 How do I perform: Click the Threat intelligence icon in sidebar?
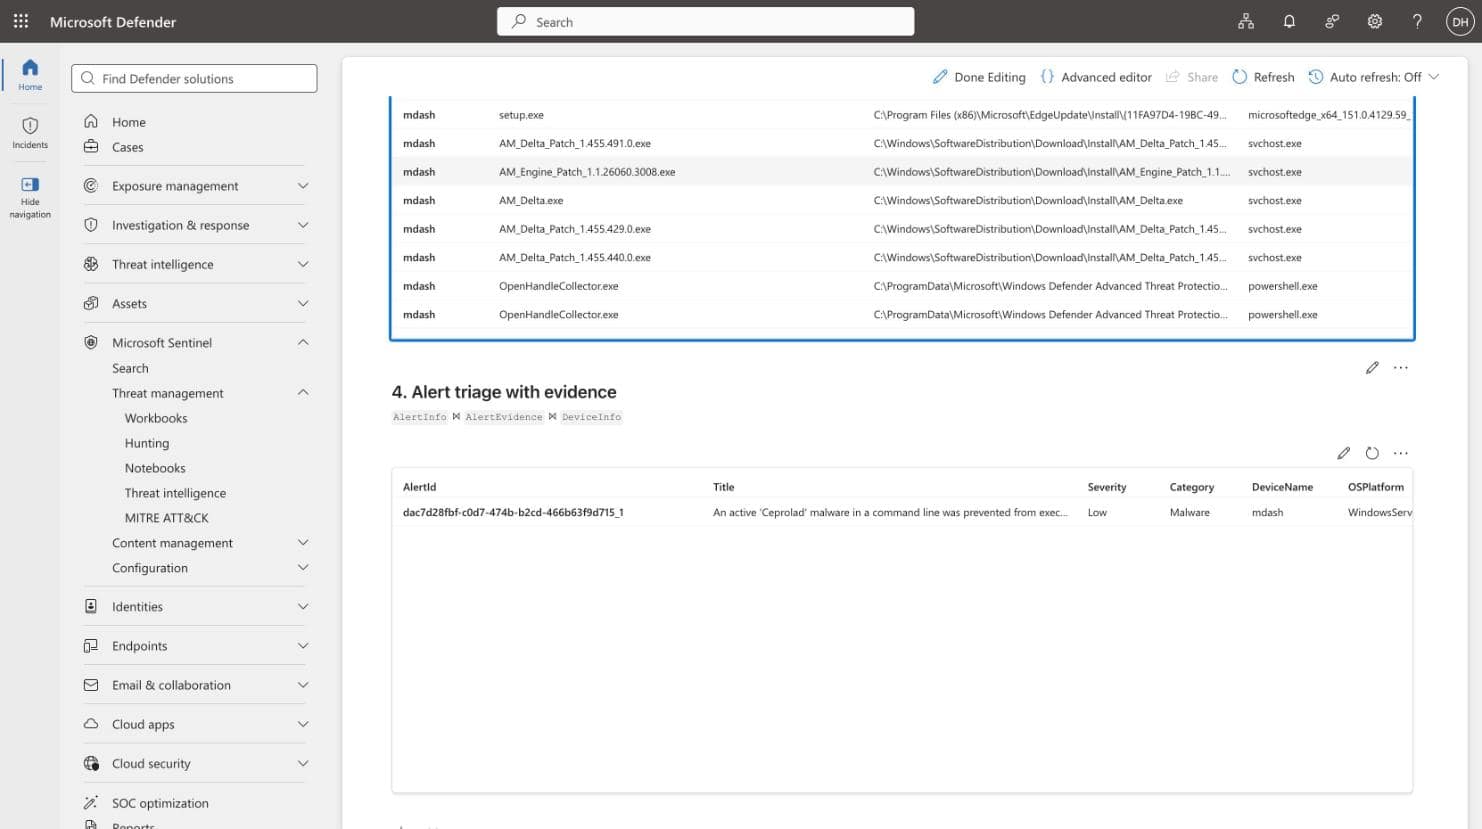coord(91,264)
